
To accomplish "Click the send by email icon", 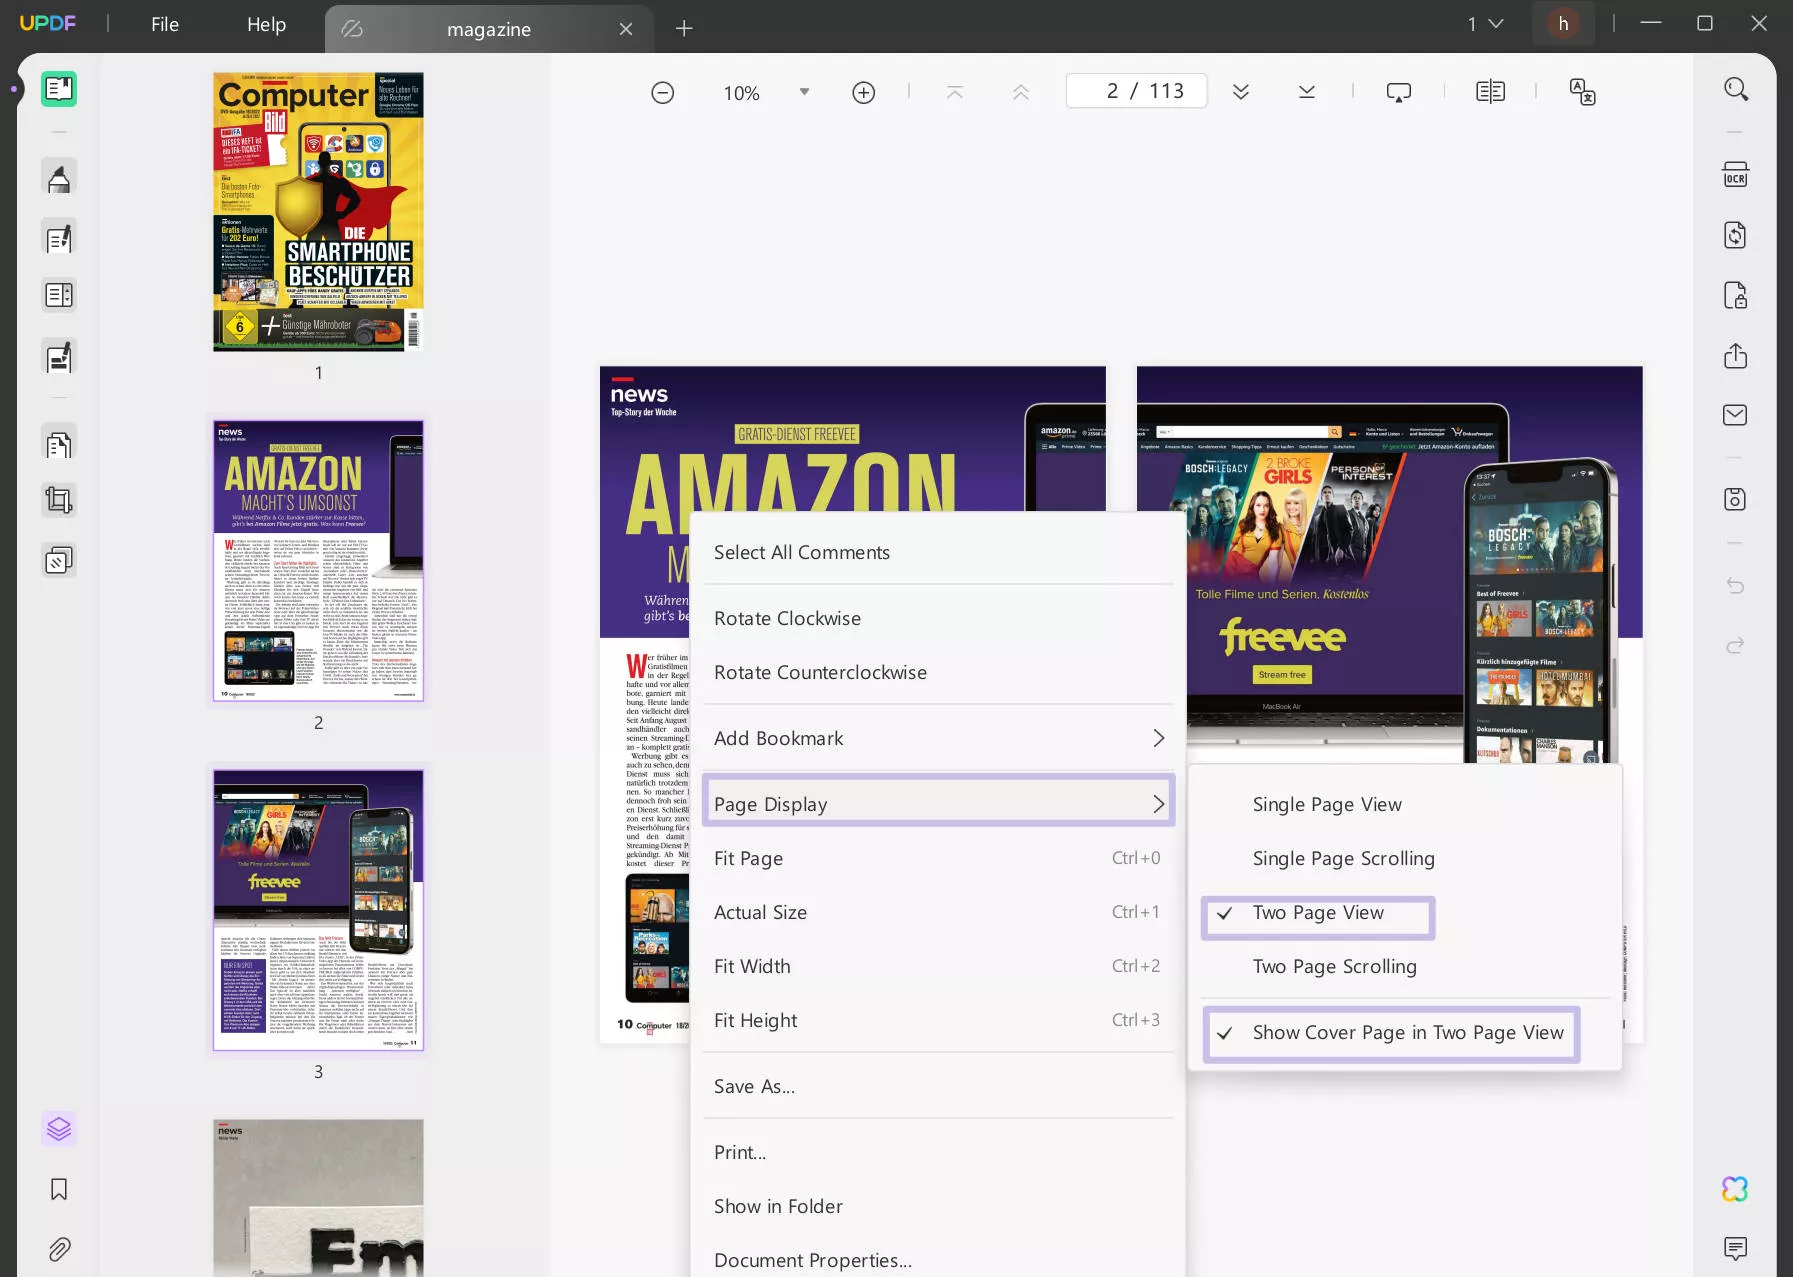I will point(1735,415).
